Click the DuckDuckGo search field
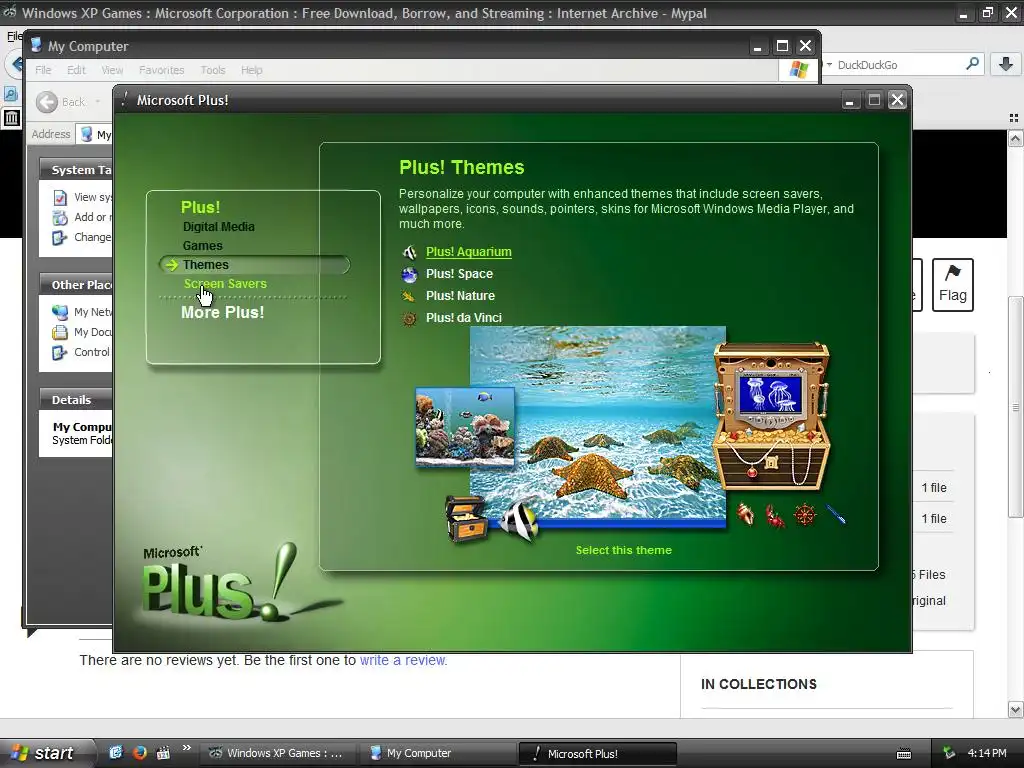 (898, 65)
